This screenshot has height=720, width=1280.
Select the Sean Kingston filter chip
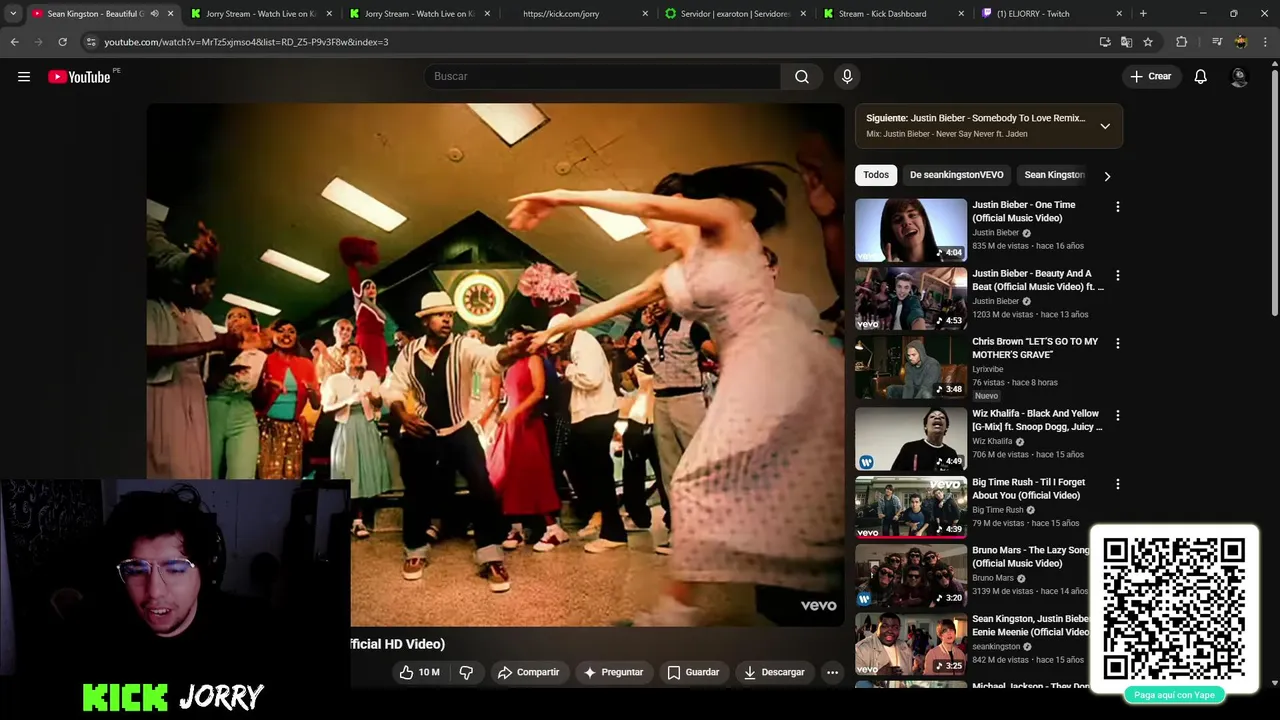tap(1054, 175)
